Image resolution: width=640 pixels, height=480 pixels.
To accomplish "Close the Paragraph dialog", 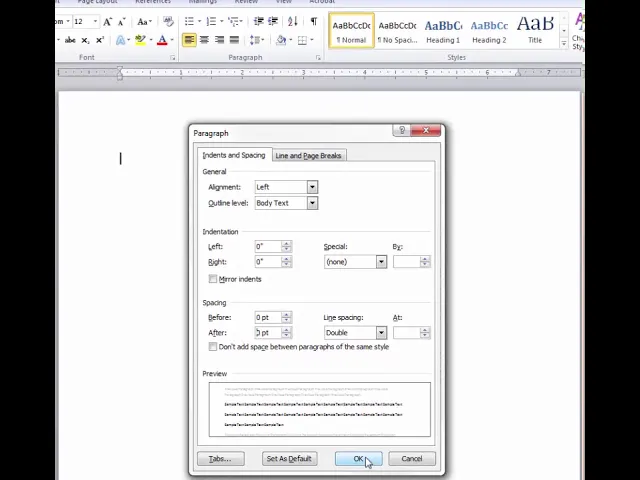I will pyautogui.click(x=426, y=130).
